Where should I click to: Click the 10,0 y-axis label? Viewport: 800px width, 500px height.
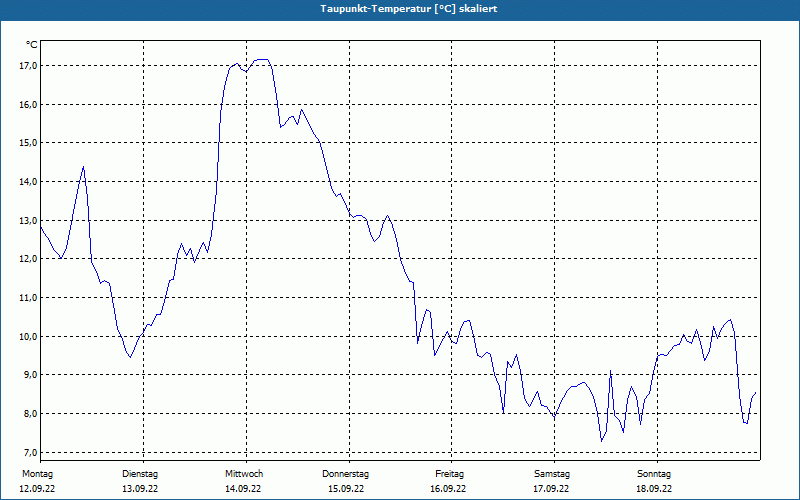[x=29, y=336]
